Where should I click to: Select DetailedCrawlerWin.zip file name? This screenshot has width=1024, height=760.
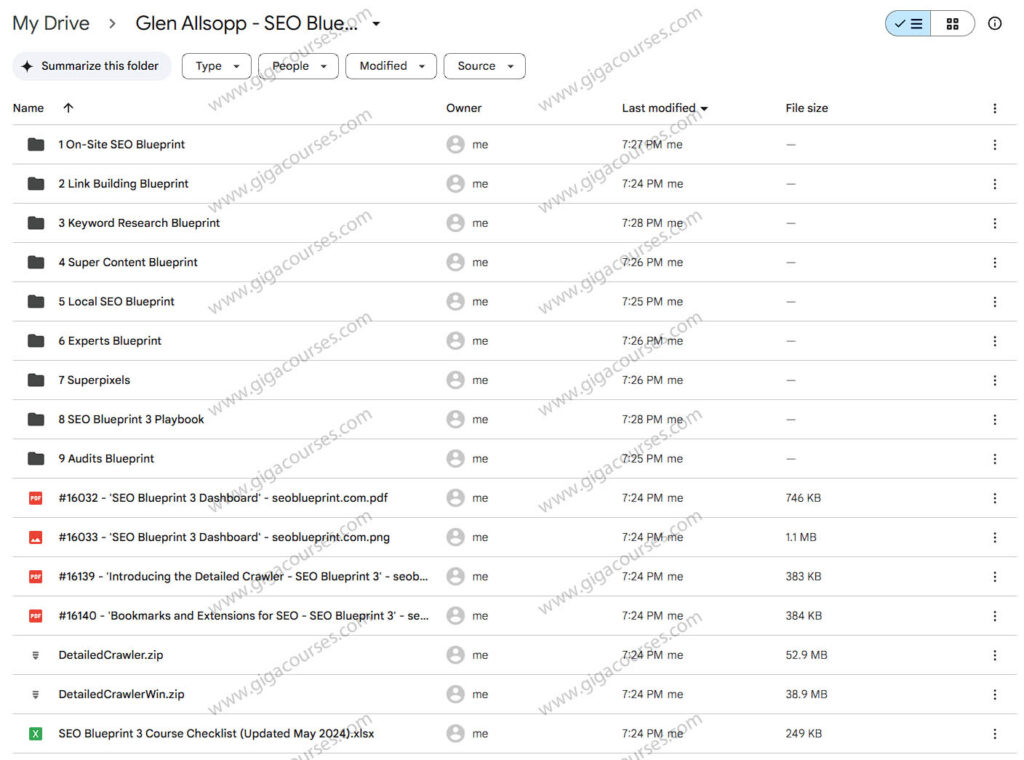pos(121,694)
